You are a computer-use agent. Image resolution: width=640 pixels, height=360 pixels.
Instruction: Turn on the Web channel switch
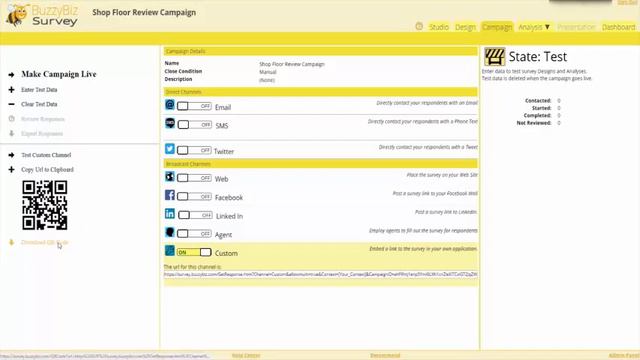tap(194, 178)
